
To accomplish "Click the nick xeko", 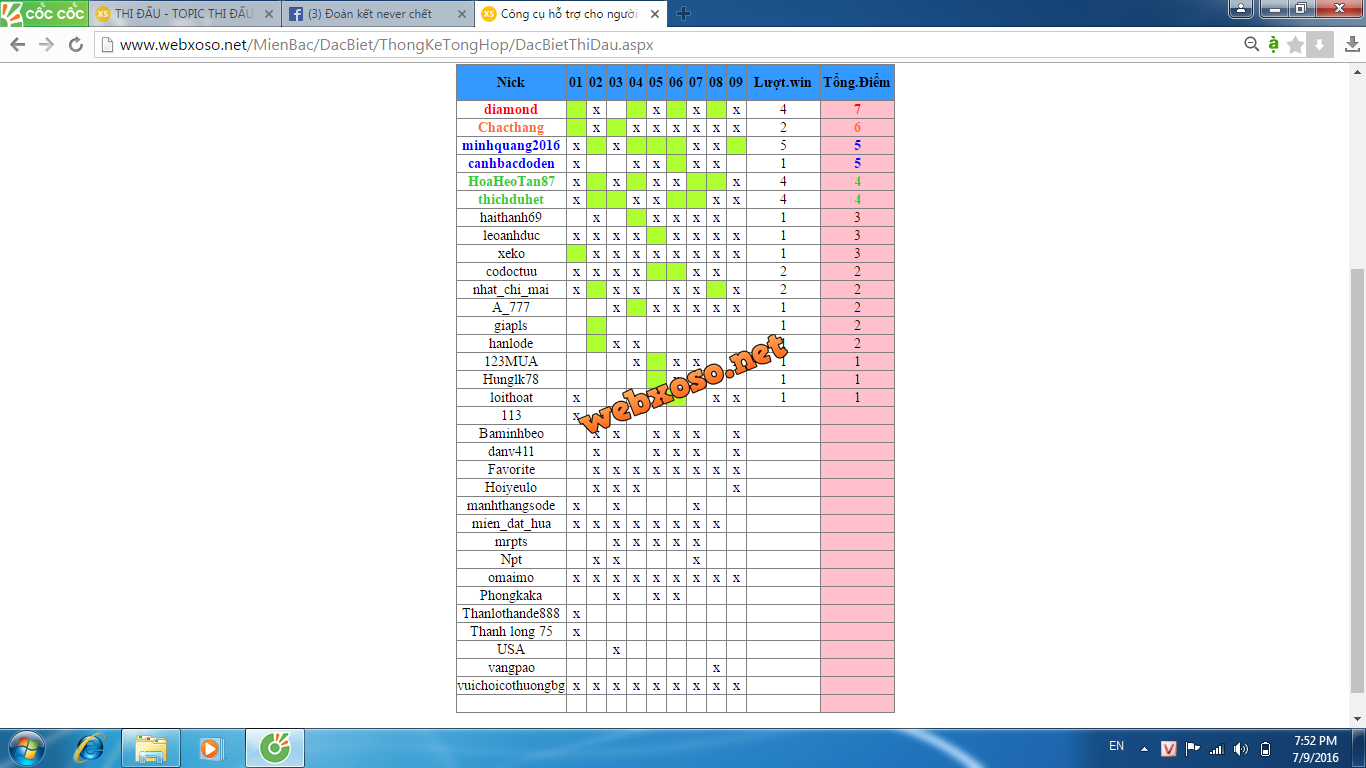I will pyautogui.click(x=511, y=254).
